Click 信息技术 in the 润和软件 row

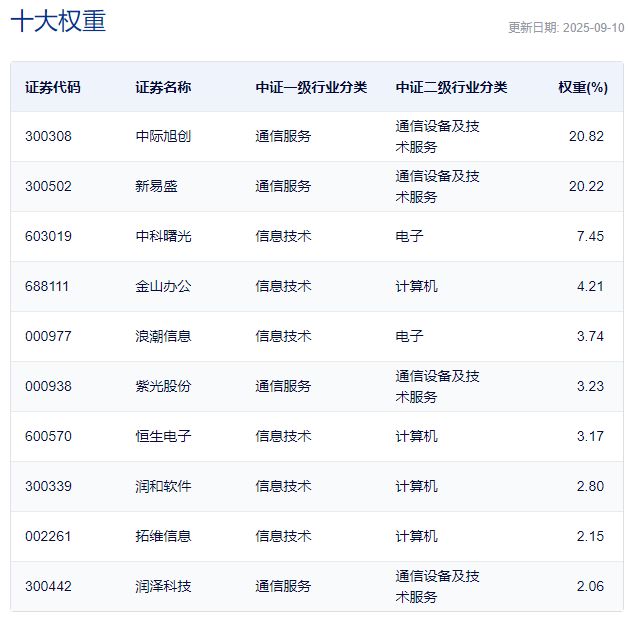283,486
